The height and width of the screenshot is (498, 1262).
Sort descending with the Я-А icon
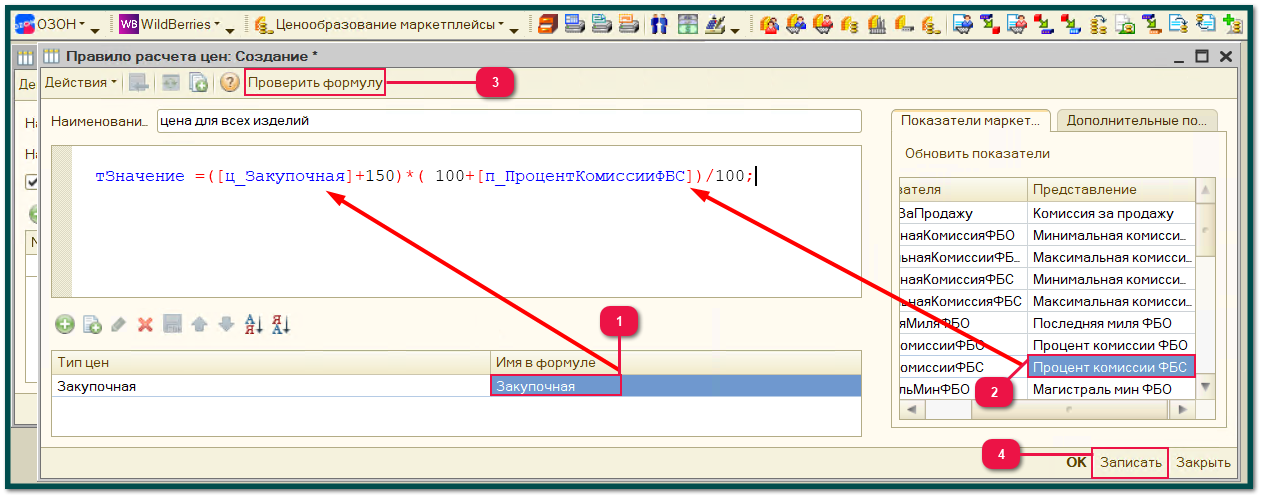pos(280,324)
